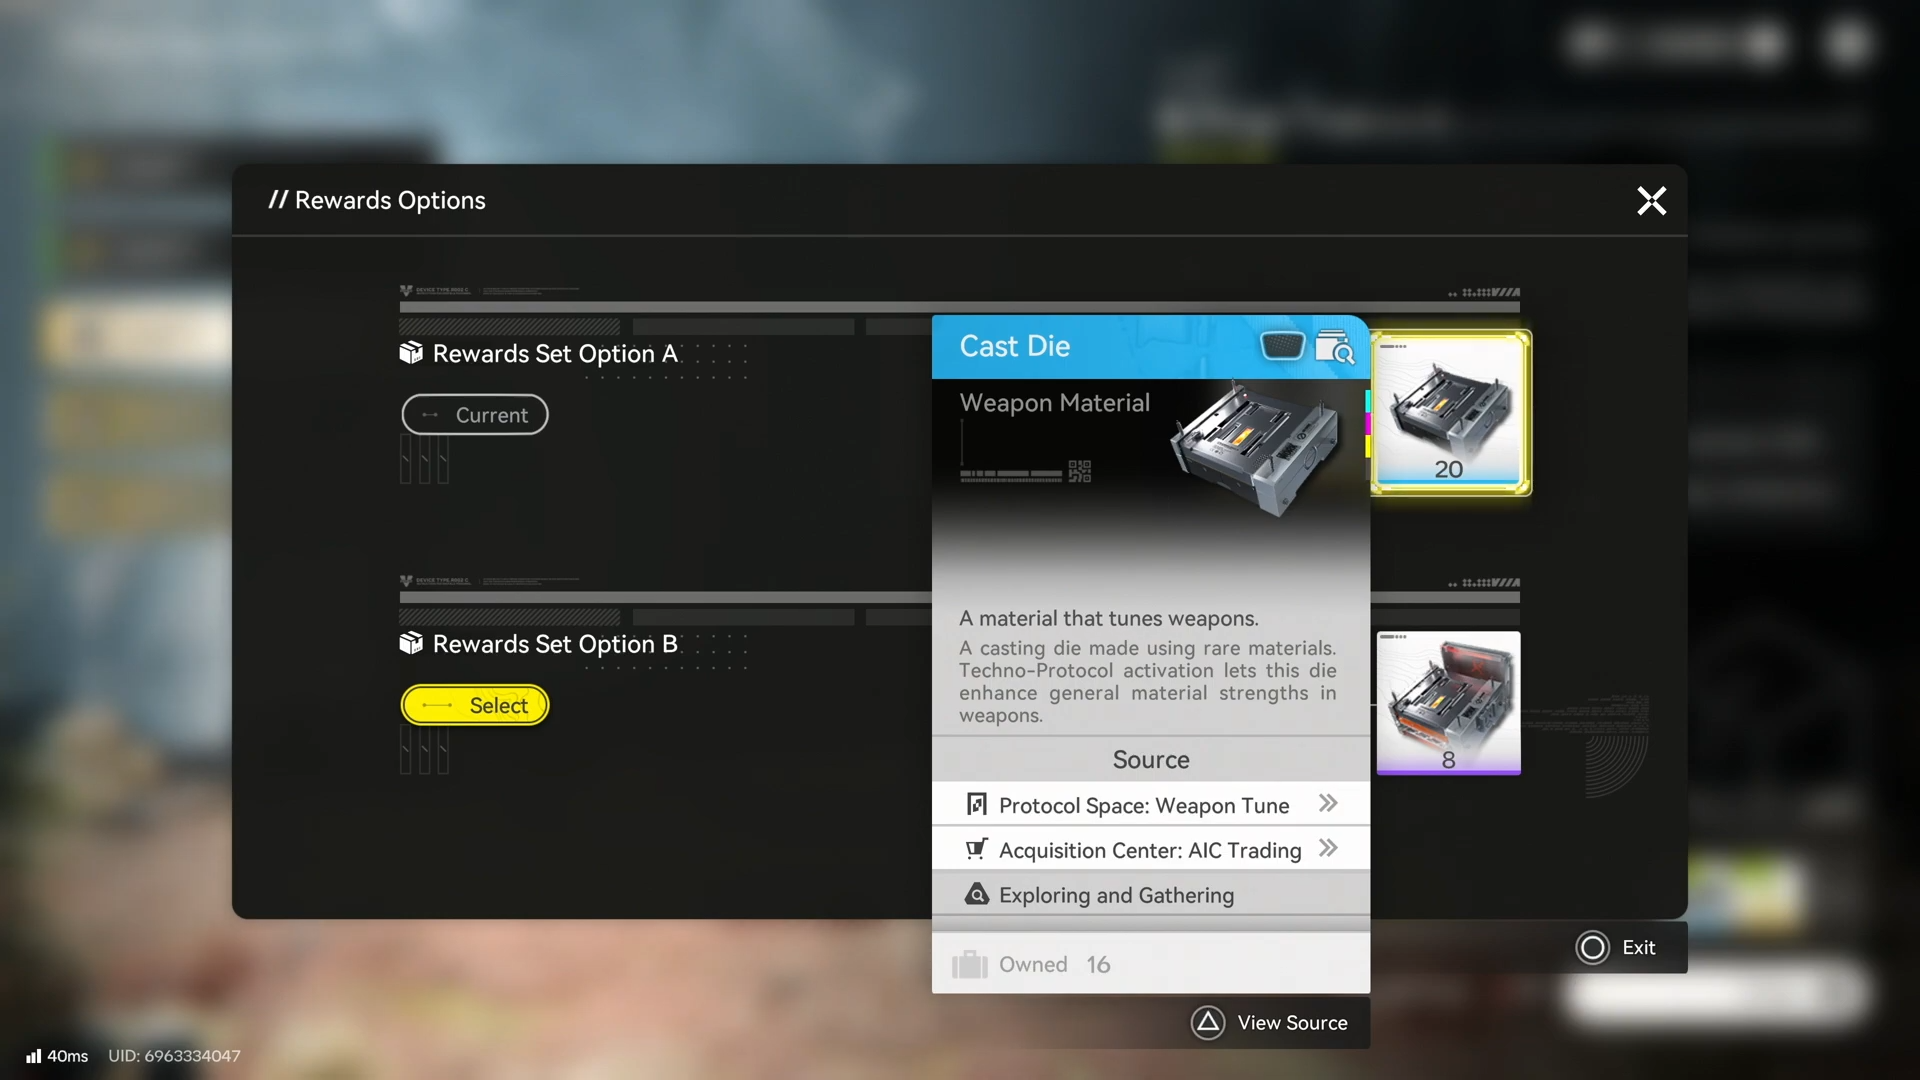
Task: Close the Rewards Options dialog with X
Action: tap(1651, 201)
